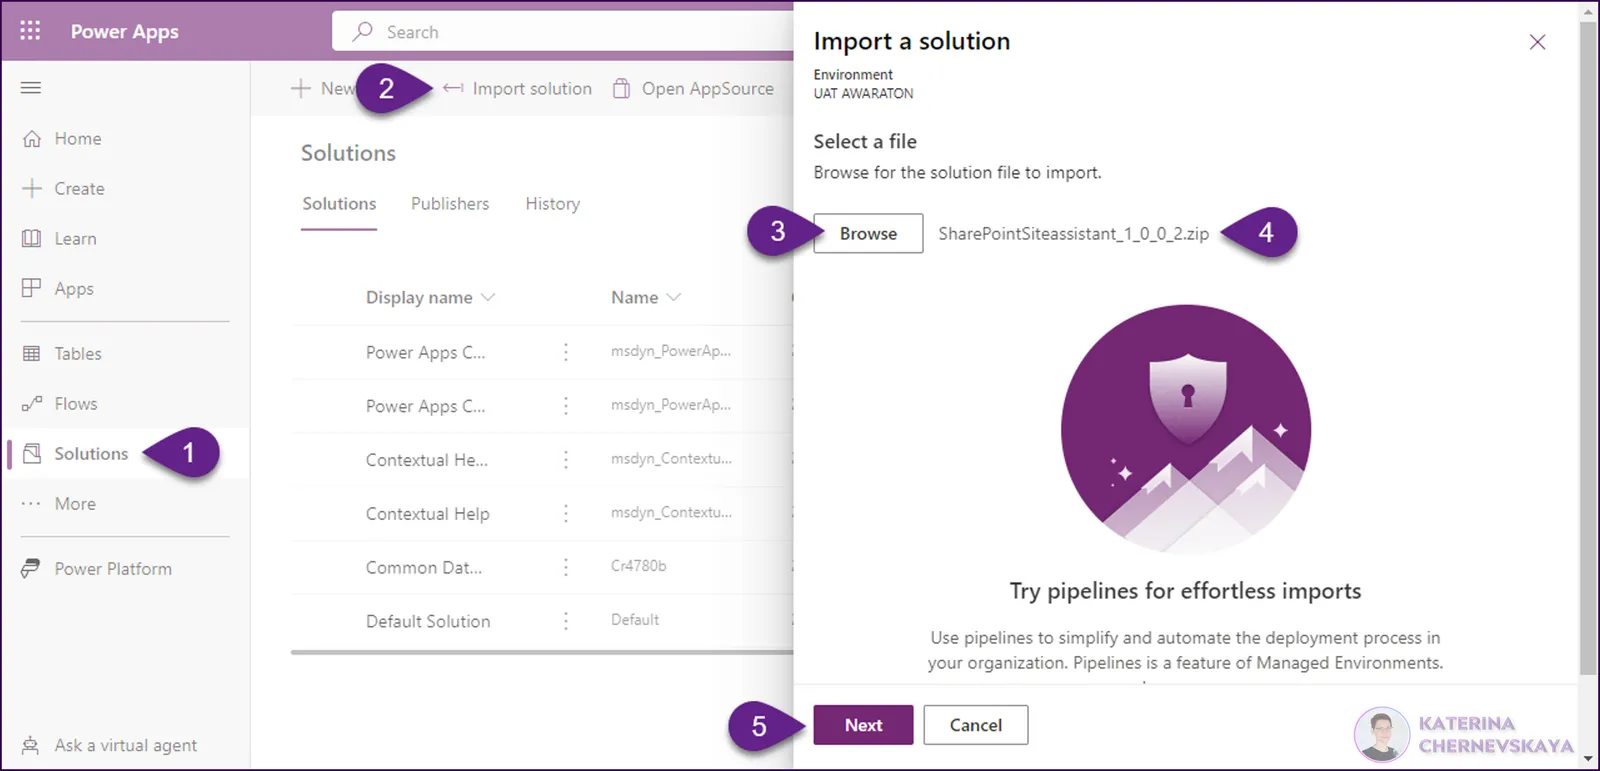Image resolution: width=1600 pixels, height=771 pixels.
Task: Open more options for Contextual Help row
Action: [566, 514]
